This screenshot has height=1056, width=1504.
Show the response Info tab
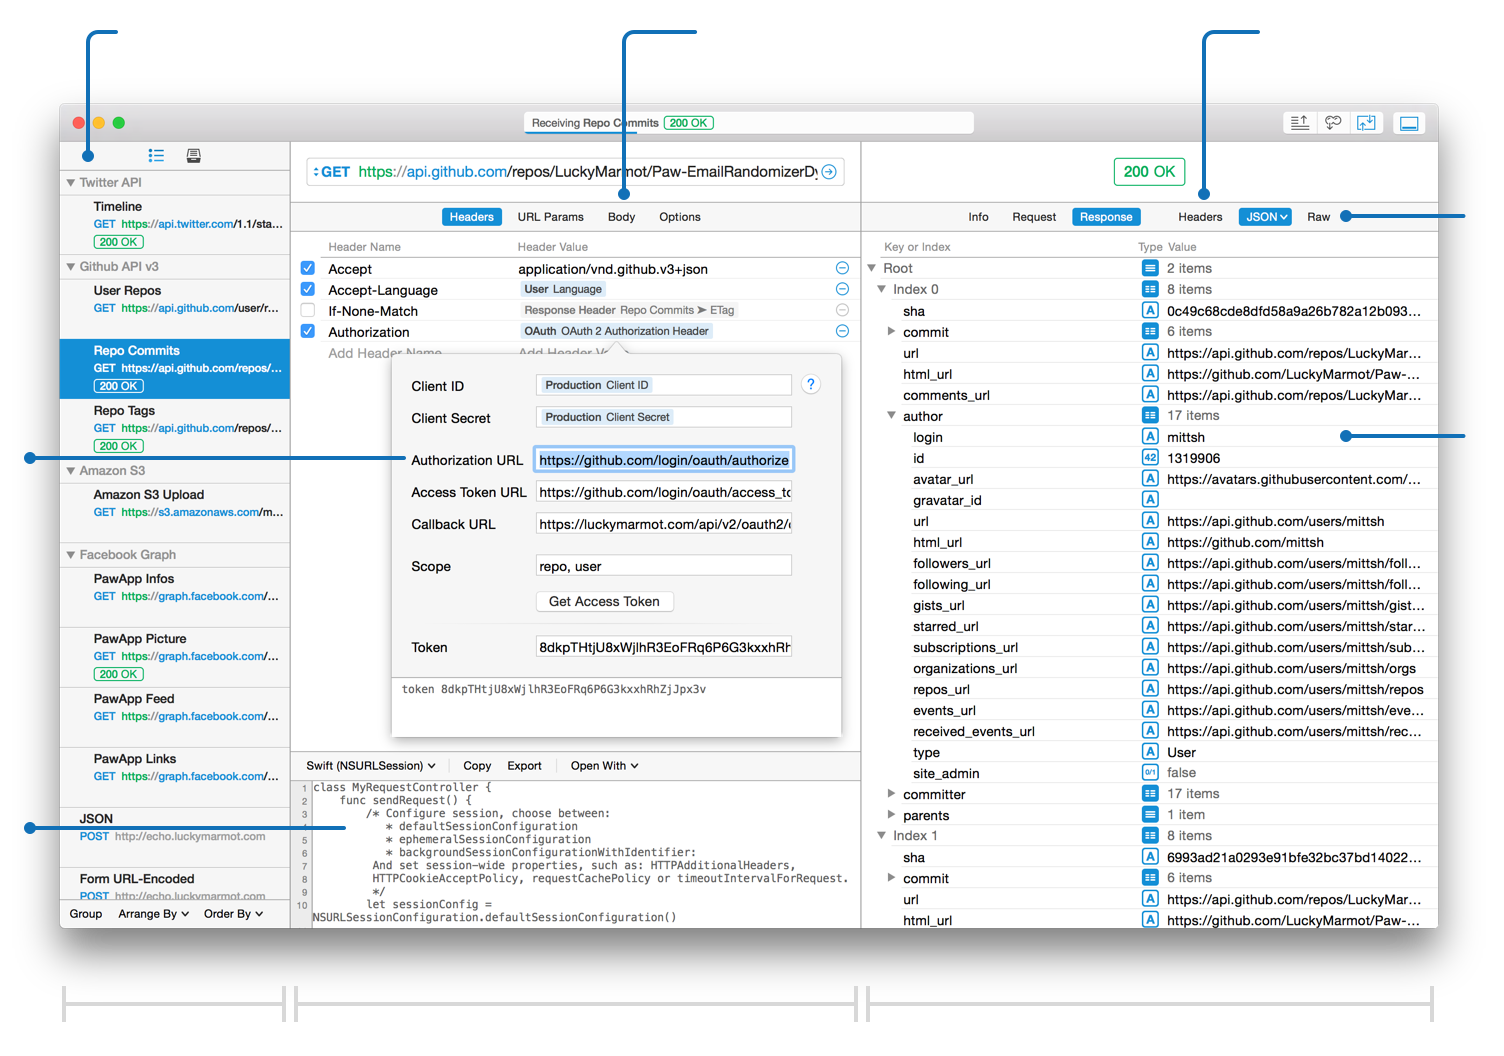pyautogui.click(x=978, y=217)
